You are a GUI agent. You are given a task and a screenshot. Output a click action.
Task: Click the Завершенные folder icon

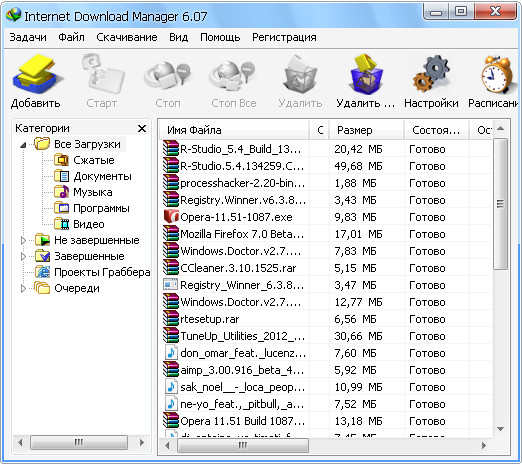[42, 256]
